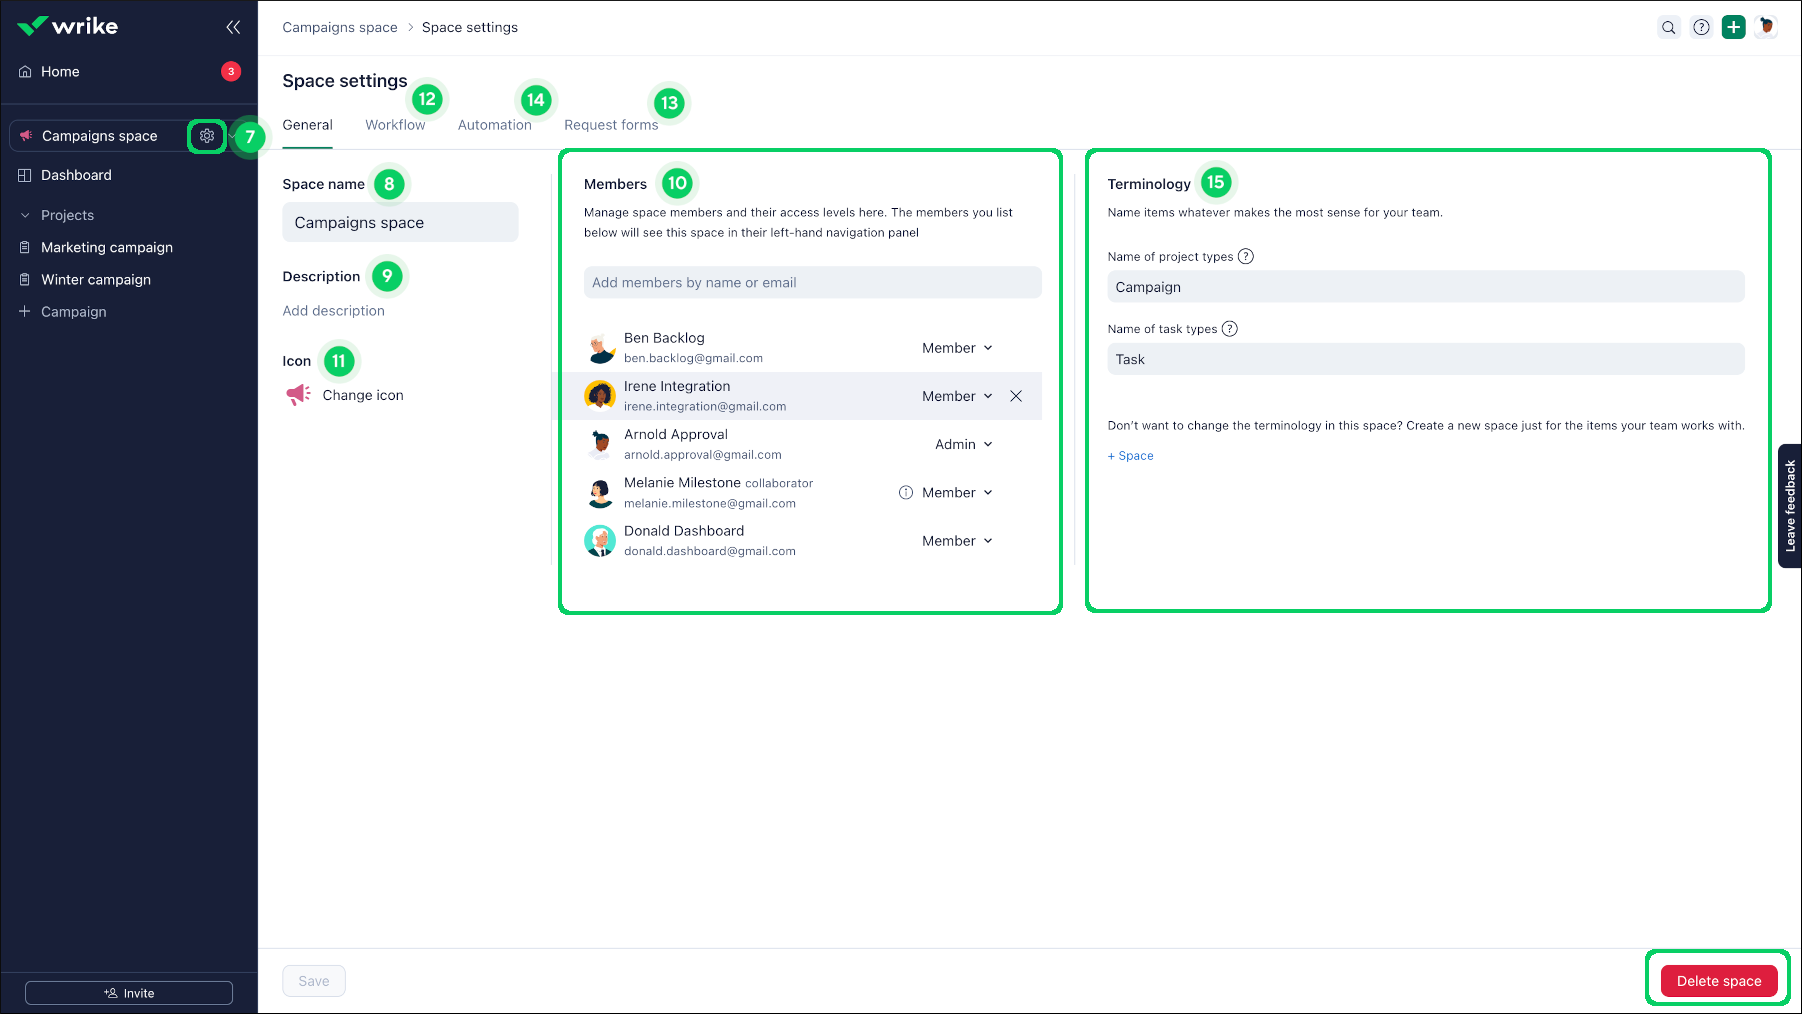Click help icon next to project types
This screenshot has width=1802, height=1014.
[1246, 256]
